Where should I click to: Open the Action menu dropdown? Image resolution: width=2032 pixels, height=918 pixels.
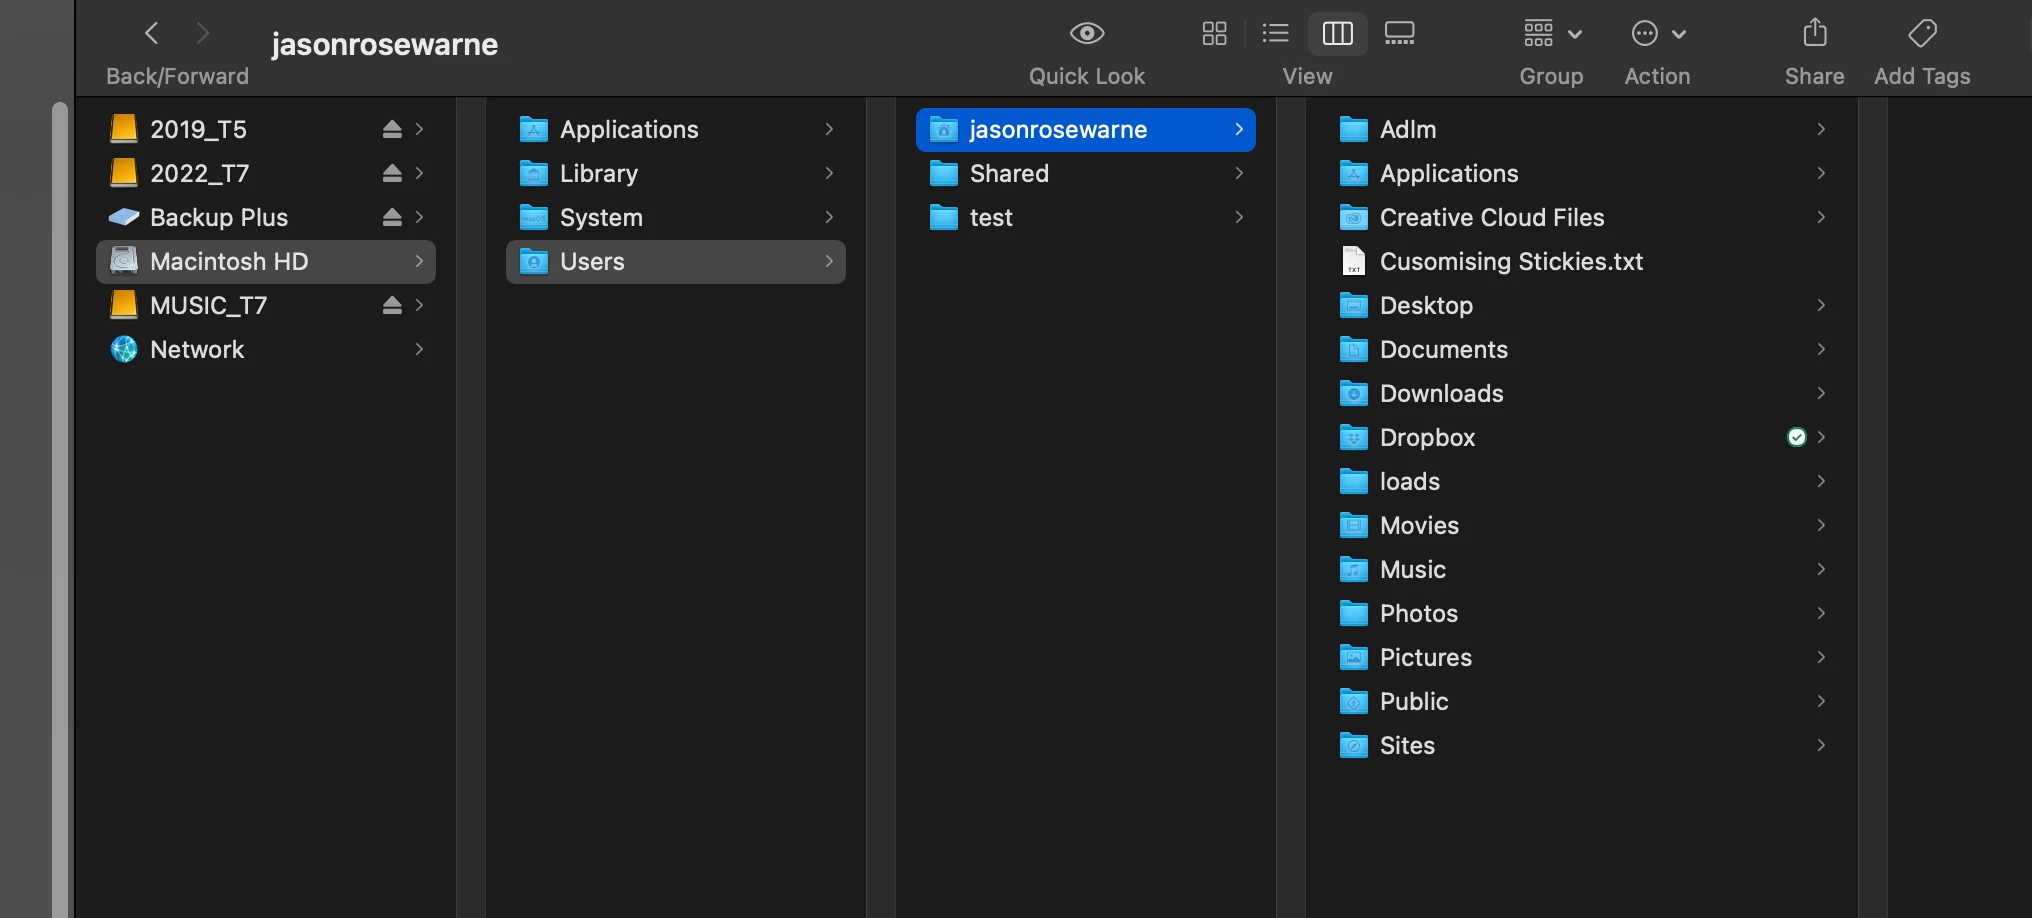pos(1658,33)
